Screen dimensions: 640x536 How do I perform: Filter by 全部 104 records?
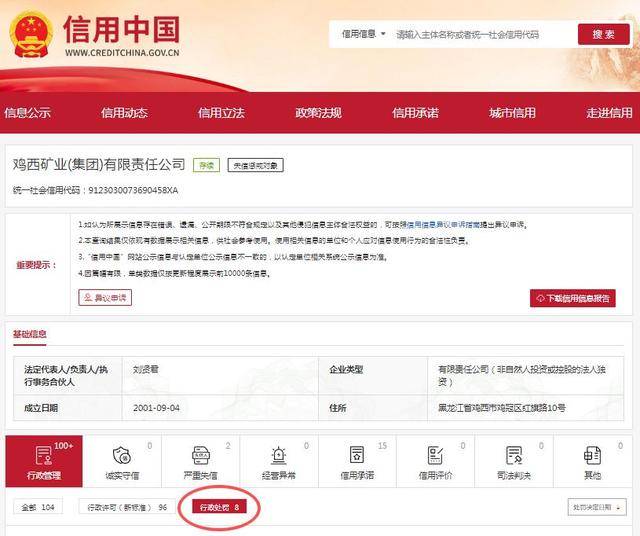[38, 507]
